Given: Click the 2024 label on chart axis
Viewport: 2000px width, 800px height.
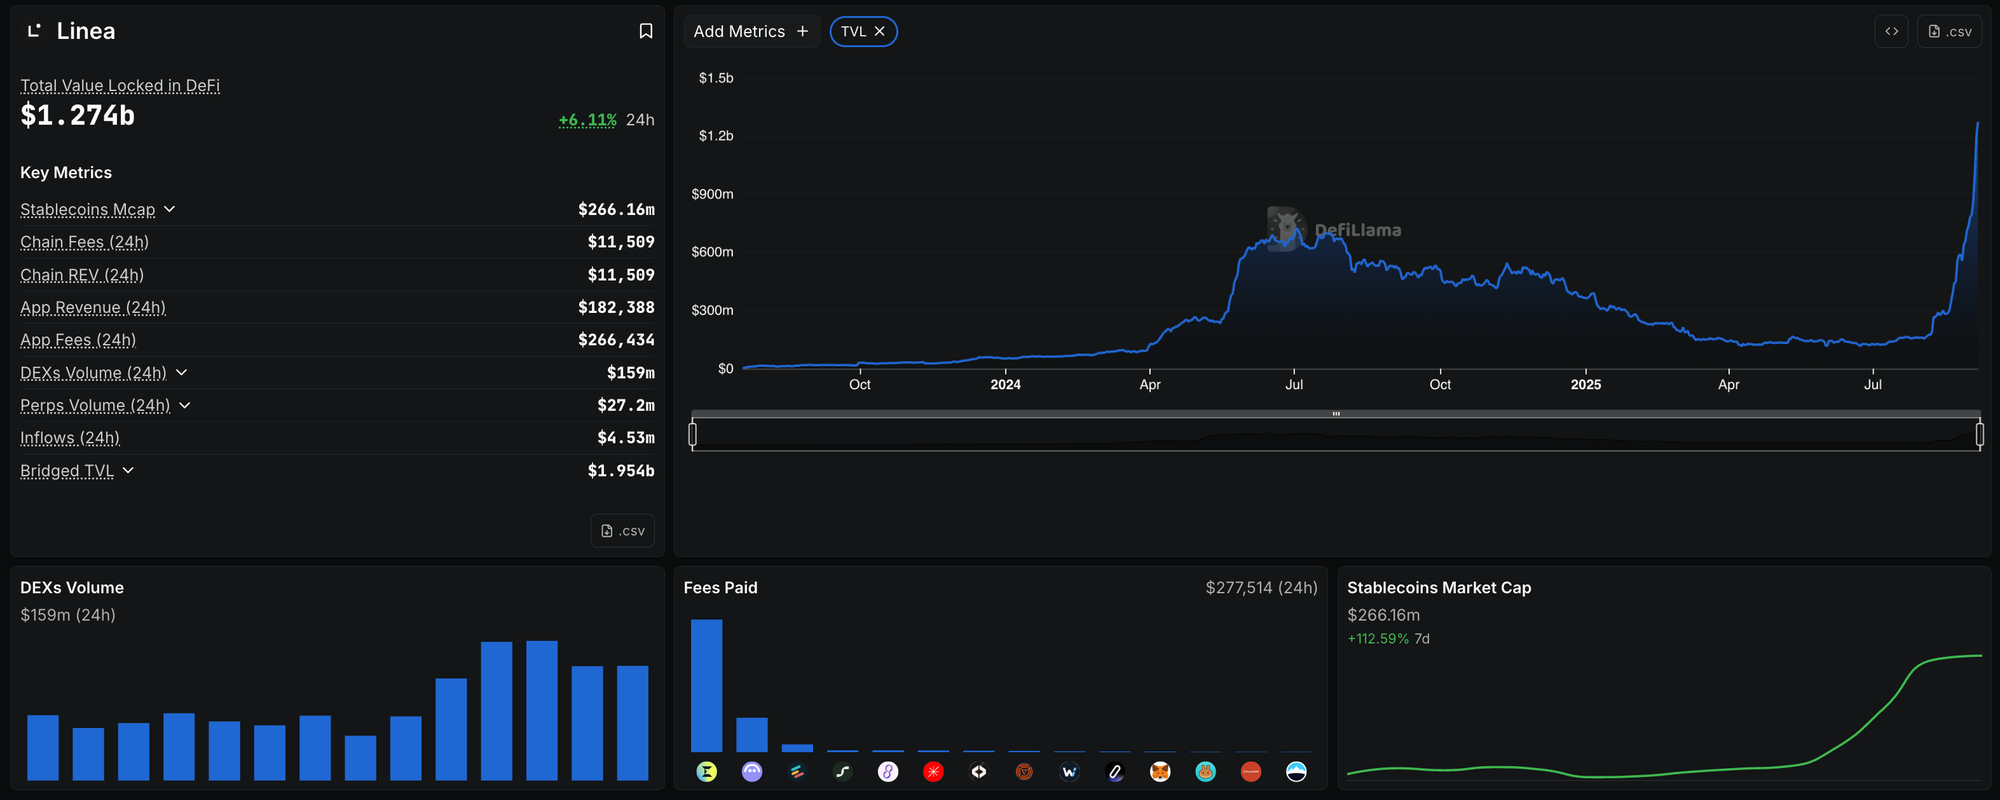Looking at the screenshot, I should [x=1005, y=384].
